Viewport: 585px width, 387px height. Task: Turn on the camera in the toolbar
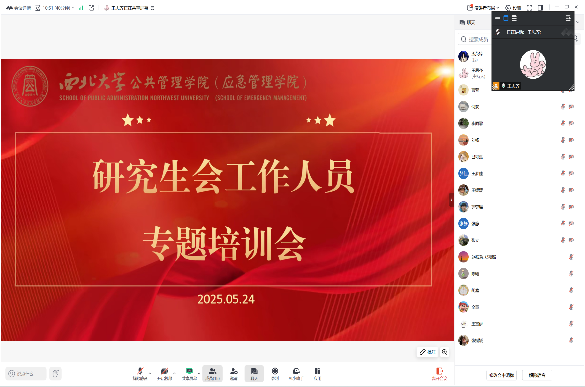[x=164, y=373]
